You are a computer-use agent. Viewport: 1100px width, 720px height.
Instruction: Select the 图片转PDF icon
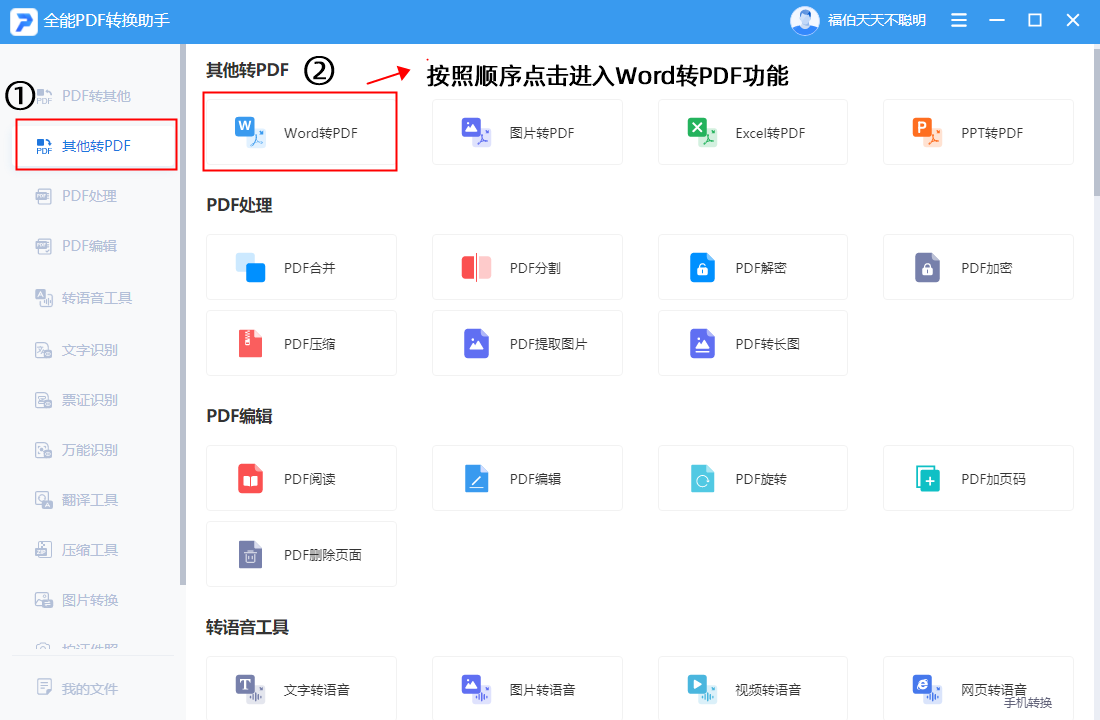(476, 133)
